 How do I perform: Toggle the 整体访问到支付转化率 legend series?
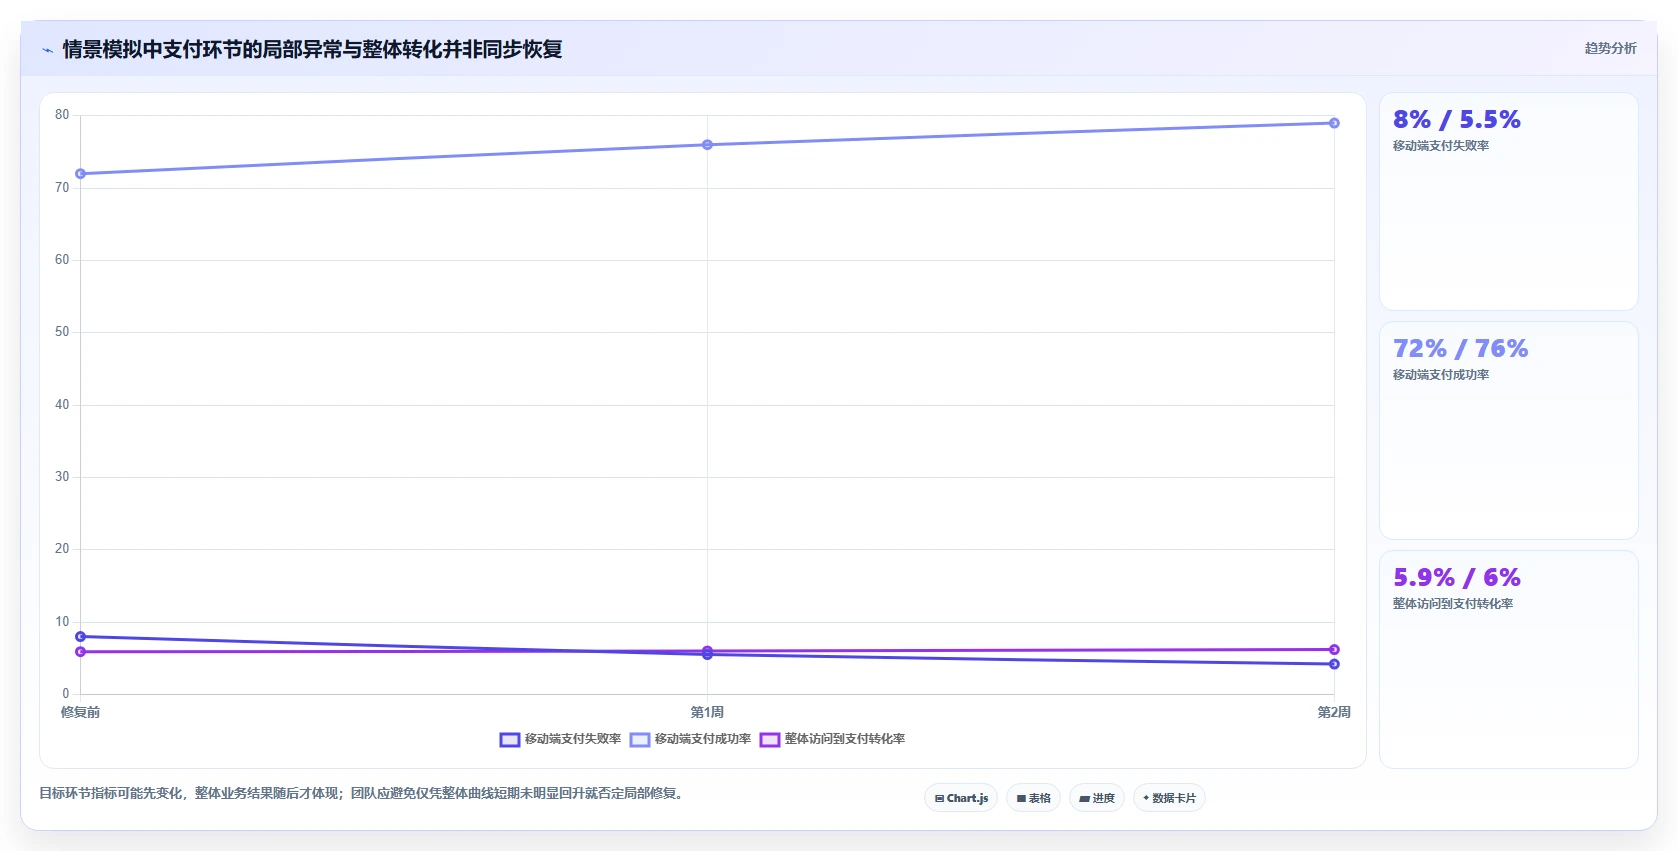(x=832, y=739)
